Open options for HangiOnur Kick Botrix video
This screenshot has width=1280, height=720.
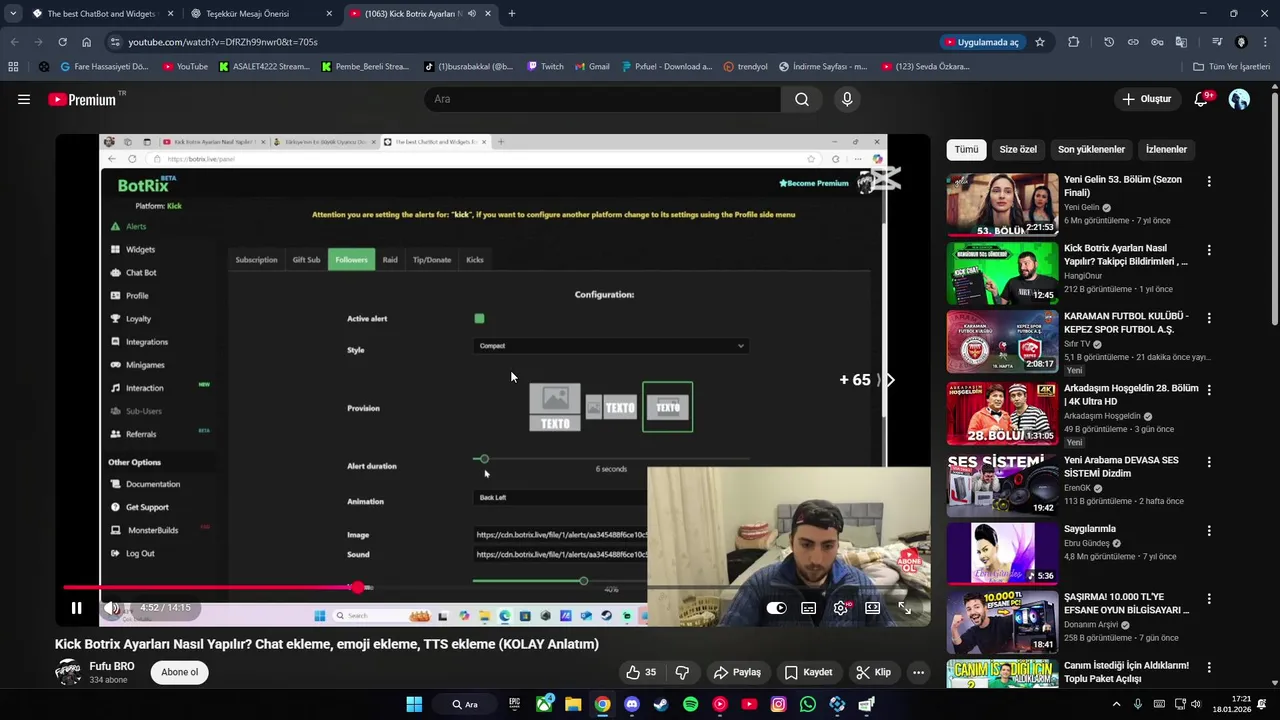[x=1209, y=250]
